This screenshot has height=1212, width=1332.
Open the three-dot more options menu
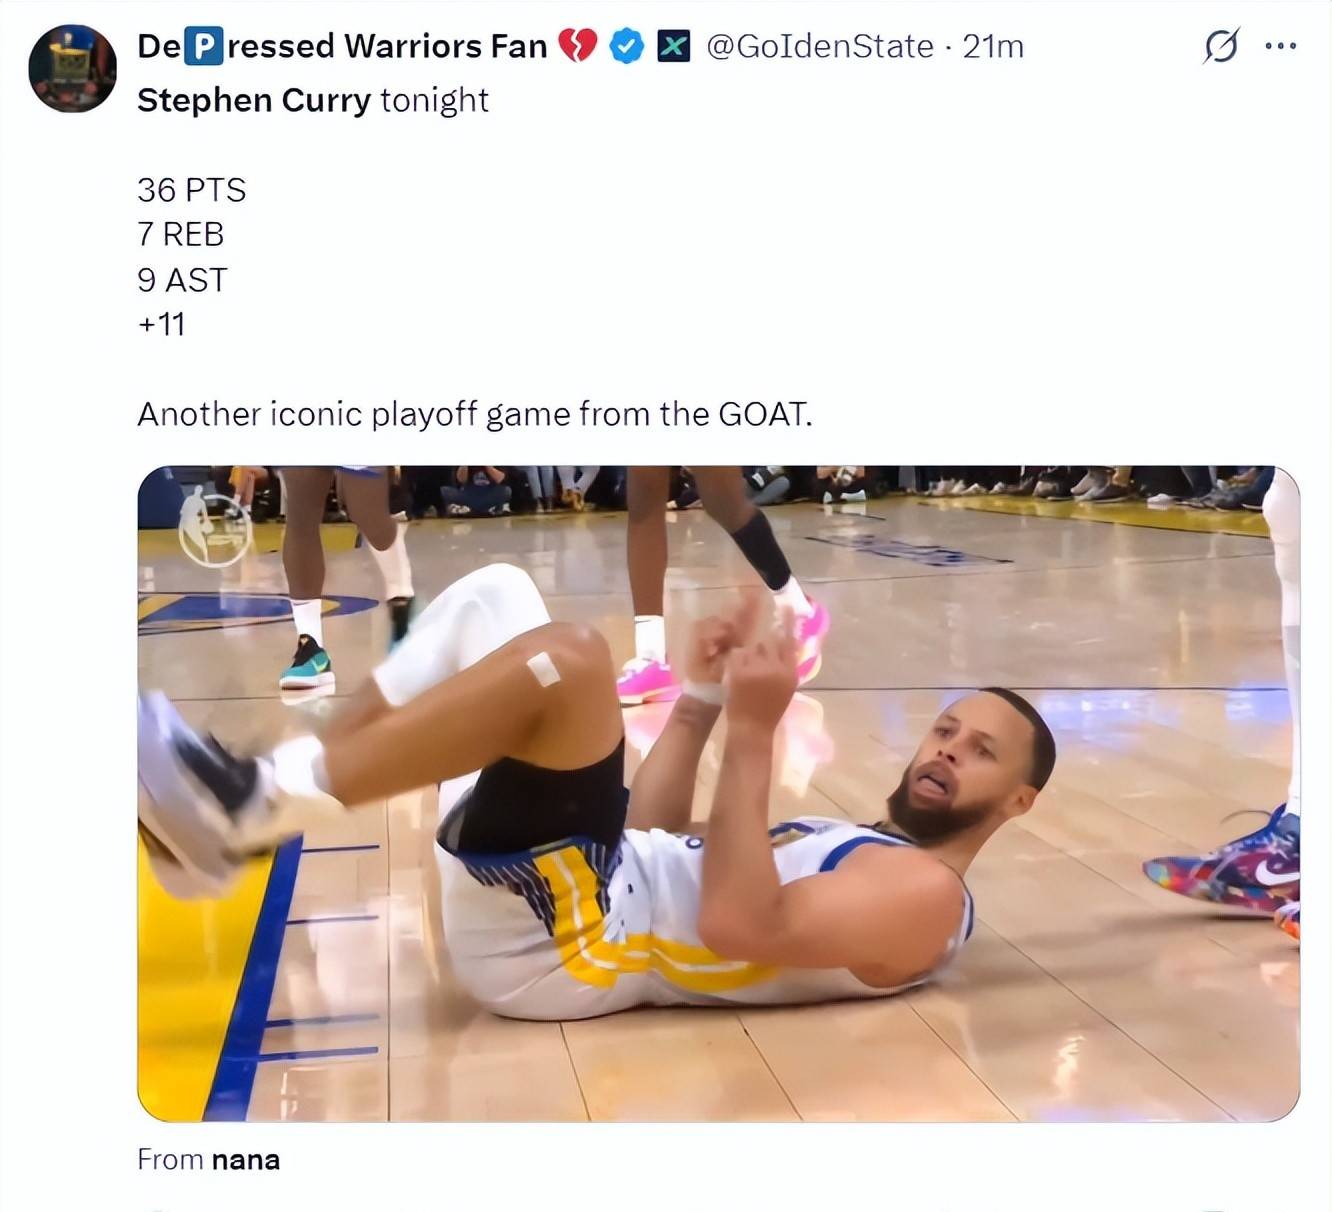[1280, 46]
